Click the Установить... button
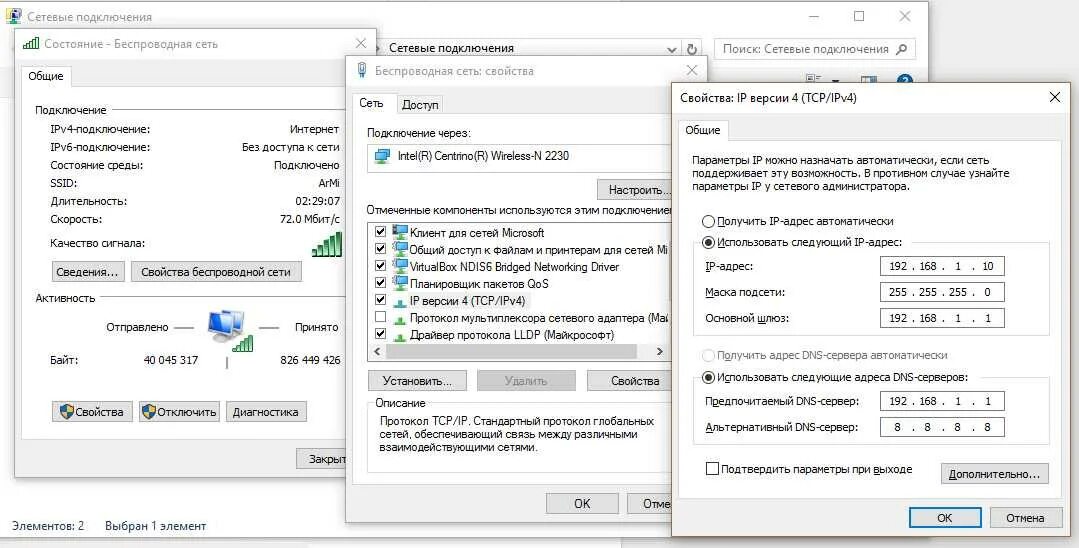 (417, 381)
